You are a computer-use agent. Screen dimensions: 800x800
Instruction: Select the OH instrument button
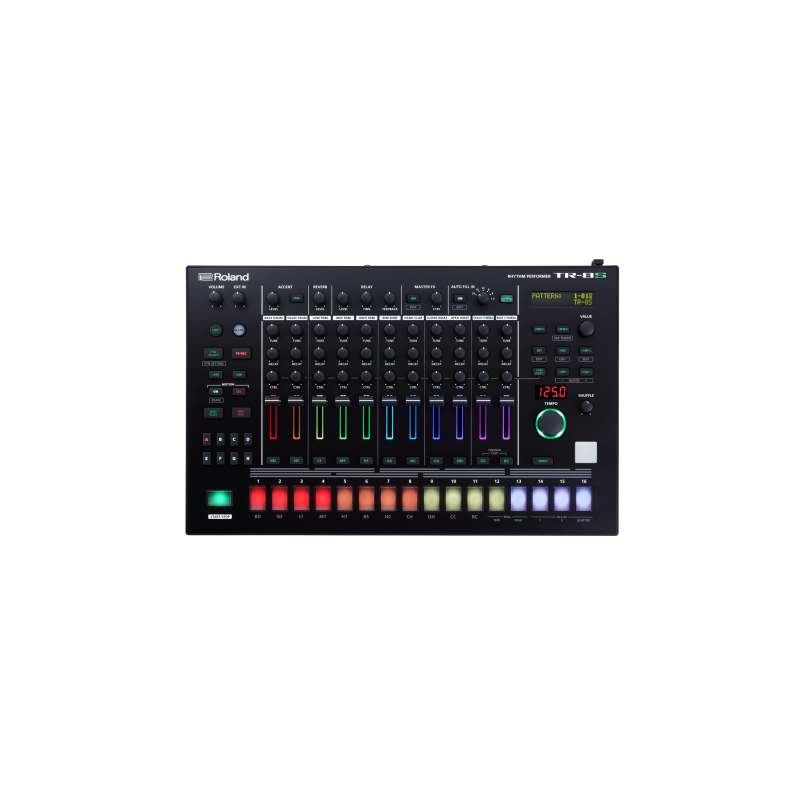pos(460,461)
